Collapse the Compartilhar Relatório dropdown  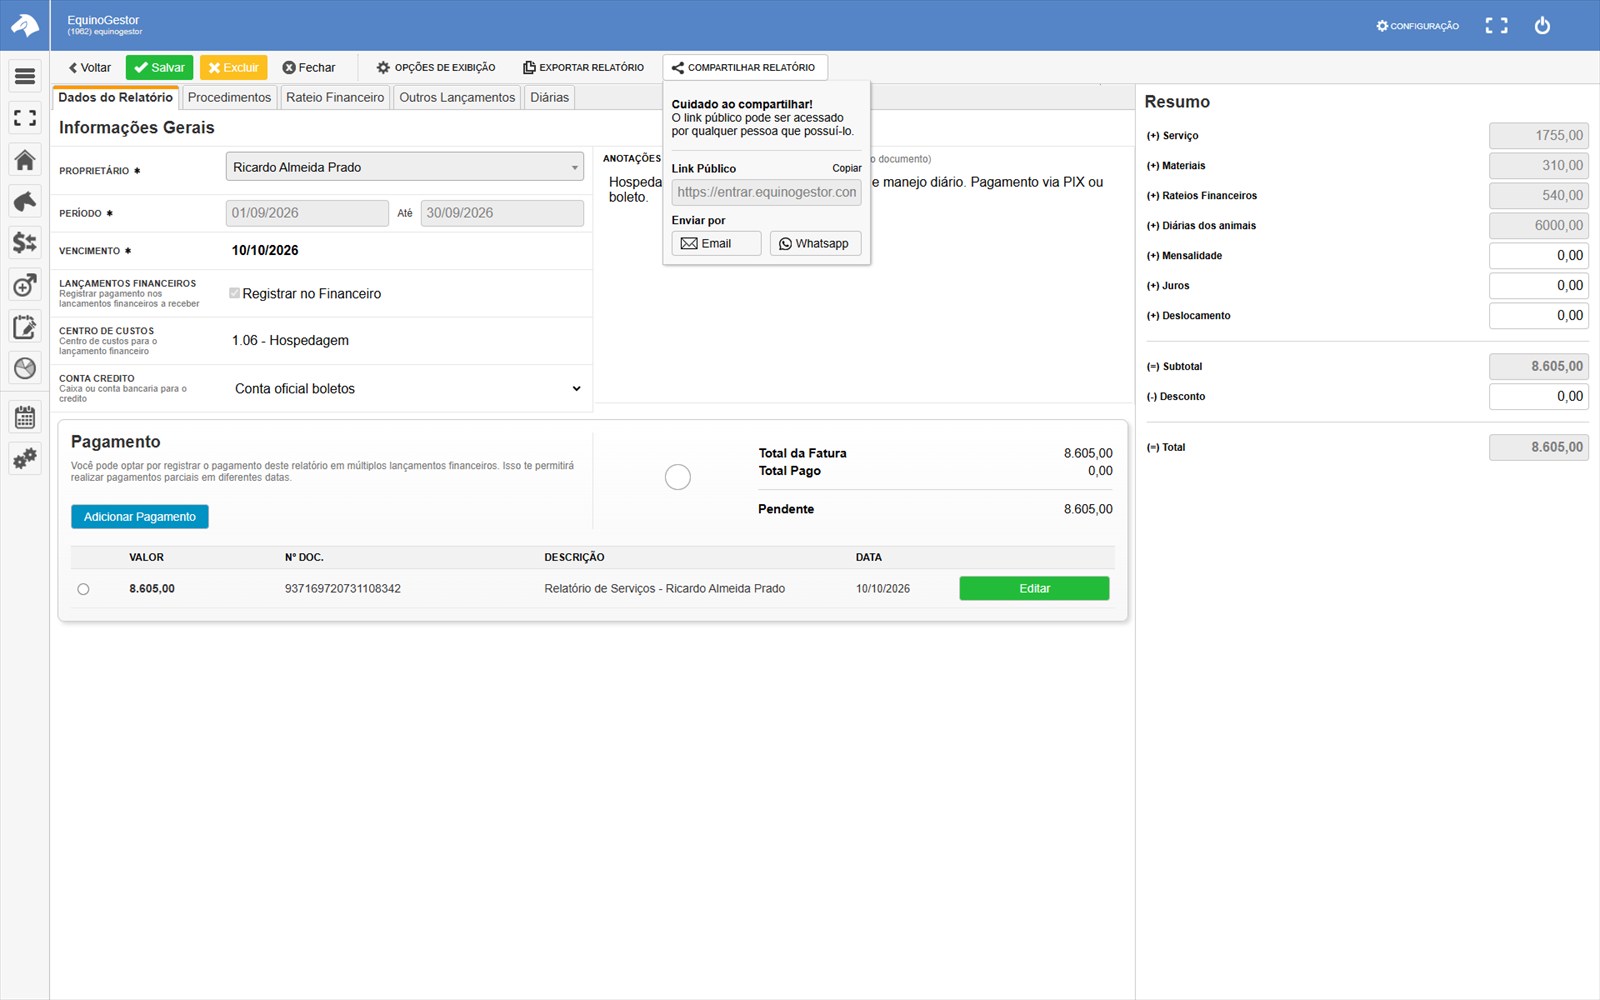[744, 68]
